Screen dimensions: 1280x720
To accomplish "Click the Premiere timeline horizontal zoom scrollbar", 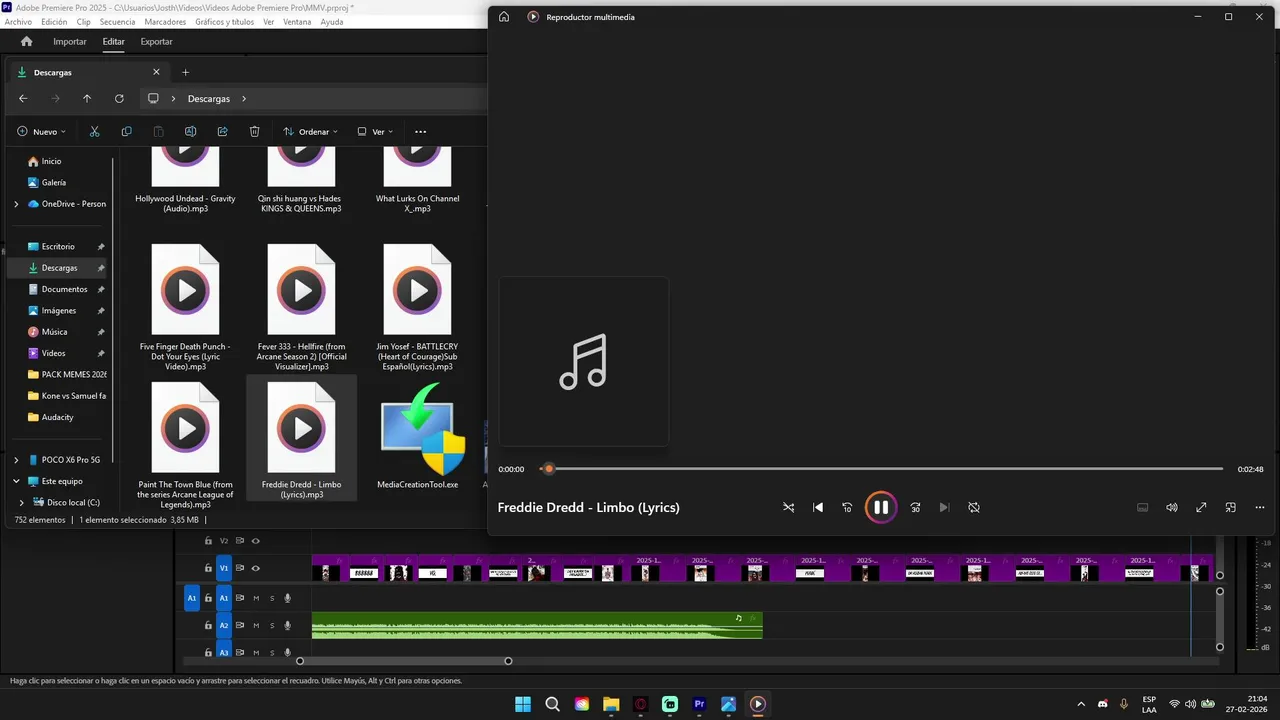I will point(404,661).
